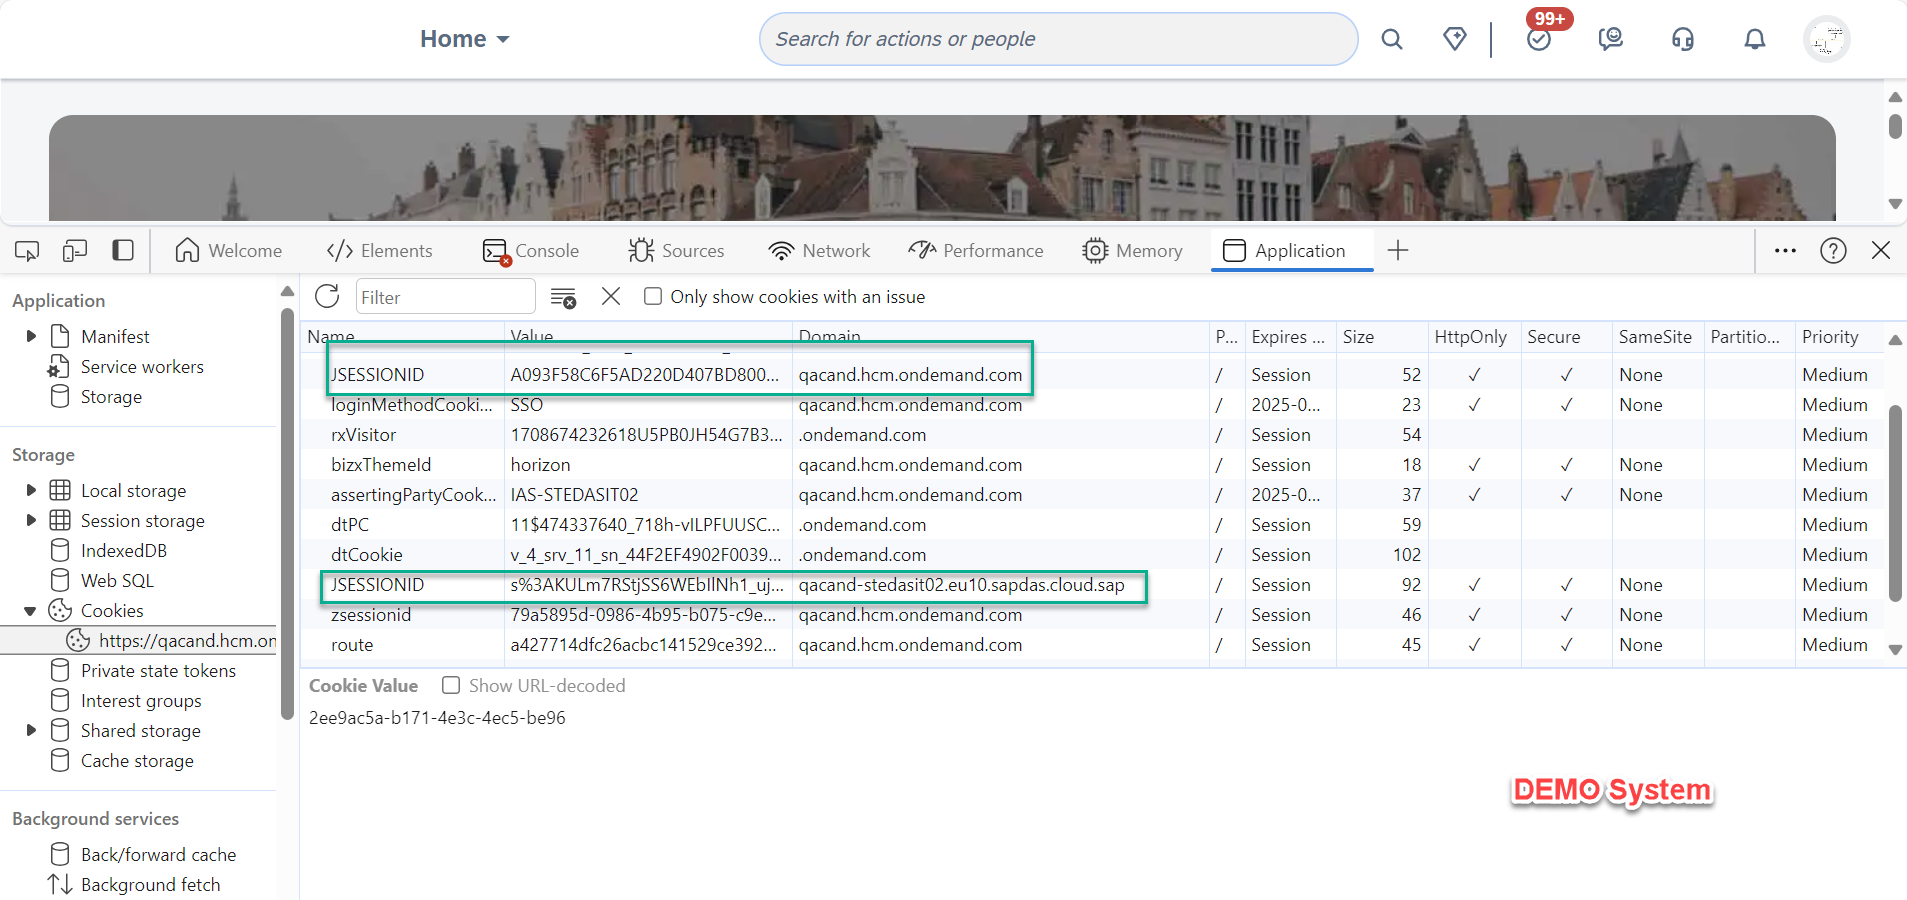Viewport: 1907px width, 900px height.
Task: Click the search magnifier icon
Action: pyautogui.click(x=1391, y=39)
